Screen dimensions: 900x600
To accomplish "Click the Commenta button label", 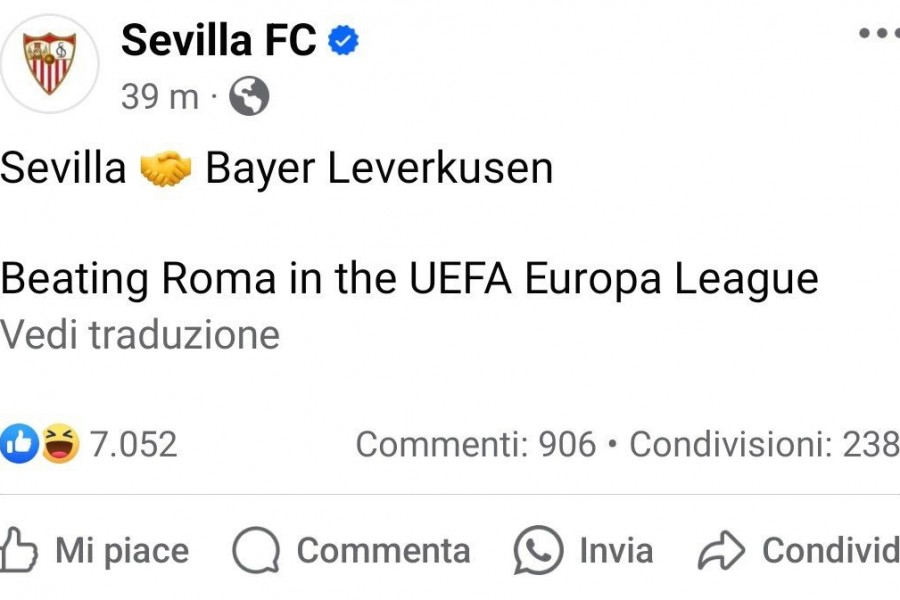I will 383,551.
